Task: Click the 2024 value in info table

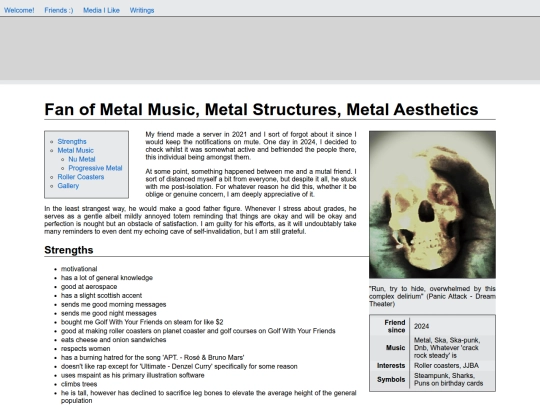Action: click(x=422, y=326)
